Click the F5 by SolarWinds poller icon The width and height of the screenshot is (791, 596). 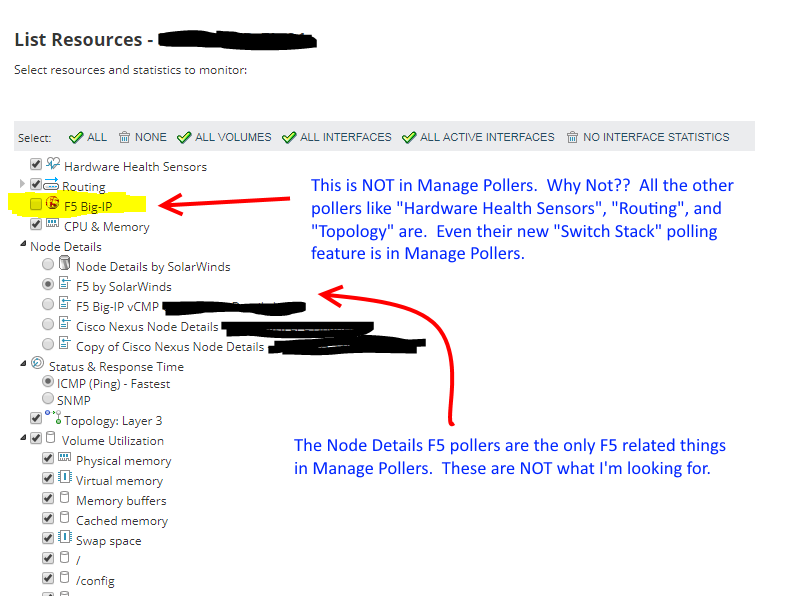click(65, 283)
